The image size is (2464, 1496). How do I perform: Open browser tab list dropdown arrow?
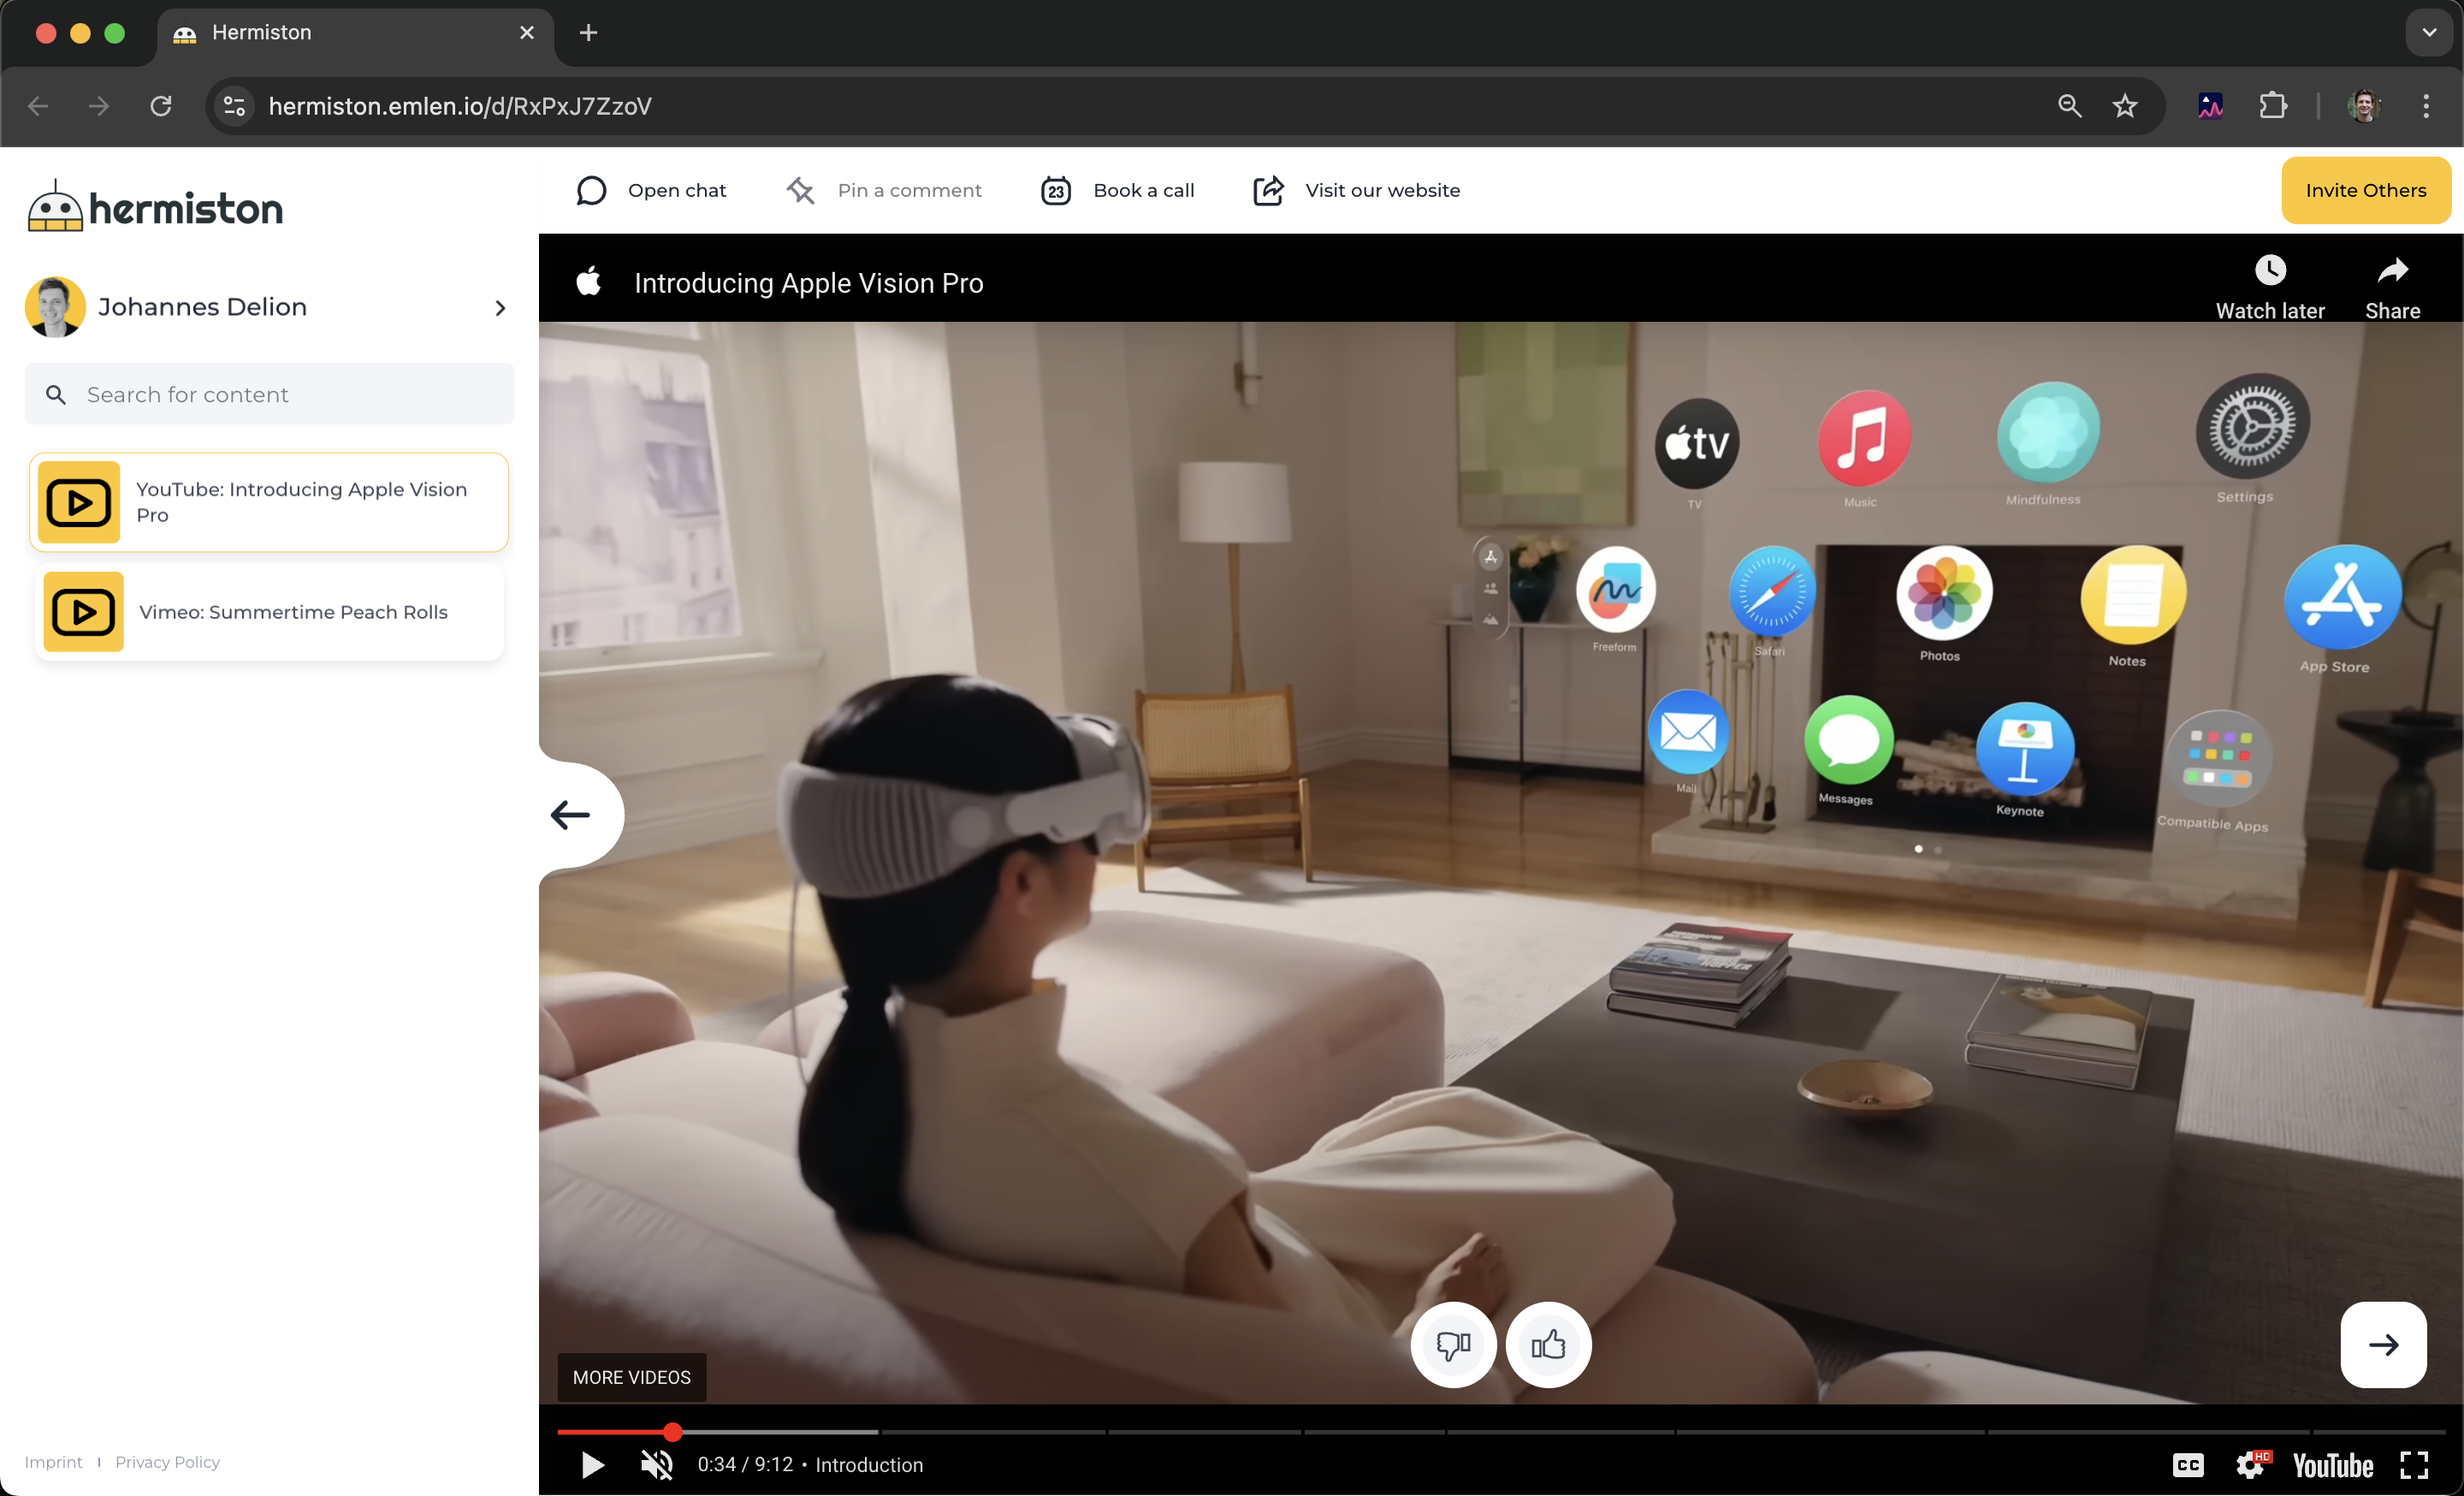click(x=2428, y=32)
